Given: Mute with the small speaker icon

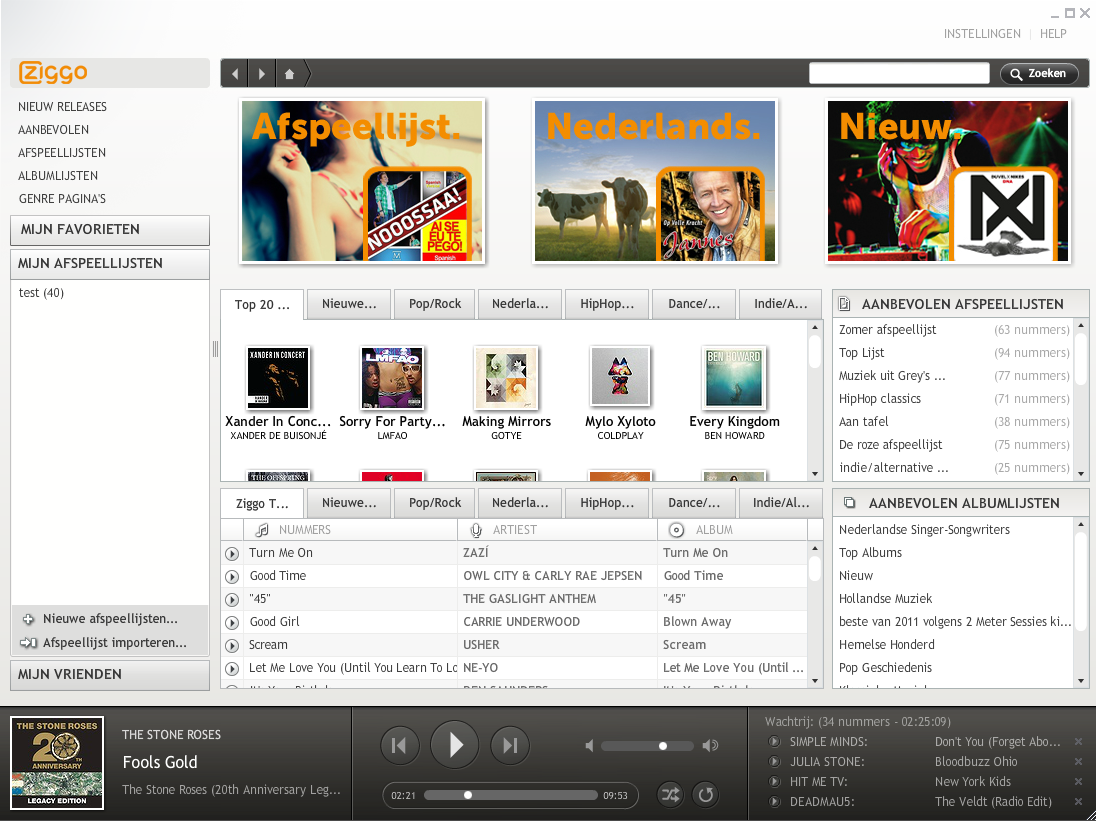Looking at the screenshot, I should pos(589,746).
